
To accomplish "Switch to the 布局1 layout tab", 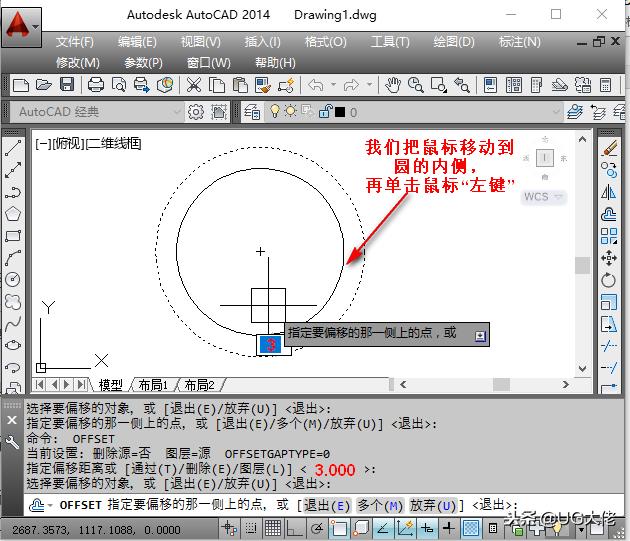I will (x=152, y=385).
